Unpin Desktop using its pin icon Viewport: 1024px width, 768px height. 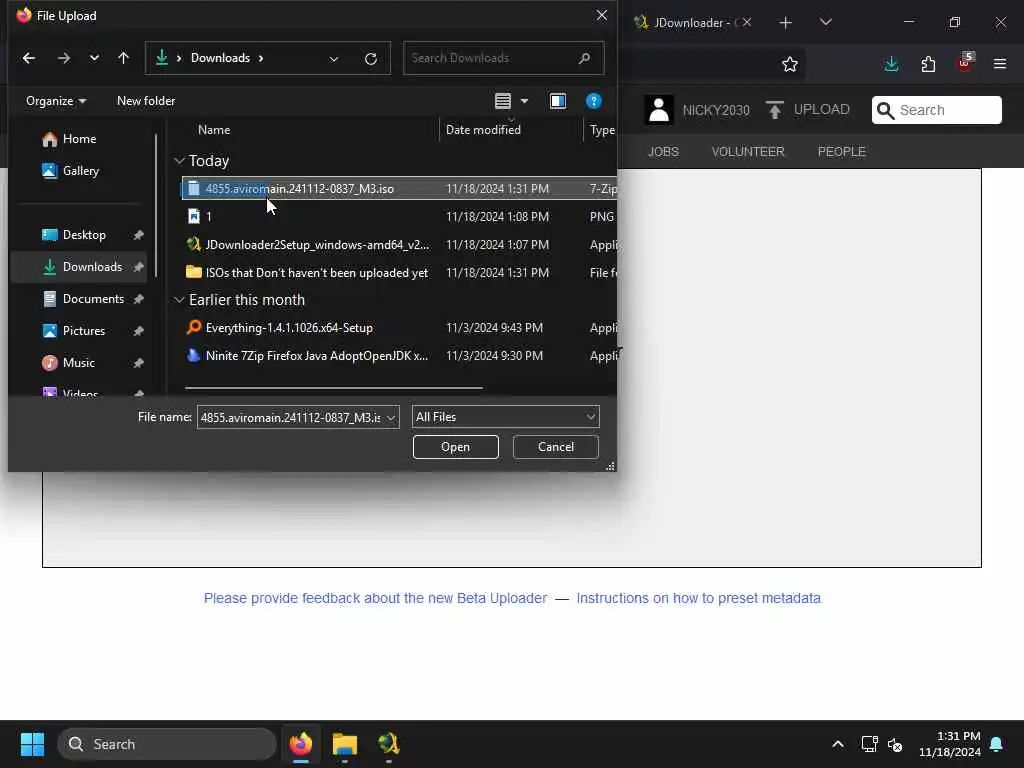[x=138, y=235]
